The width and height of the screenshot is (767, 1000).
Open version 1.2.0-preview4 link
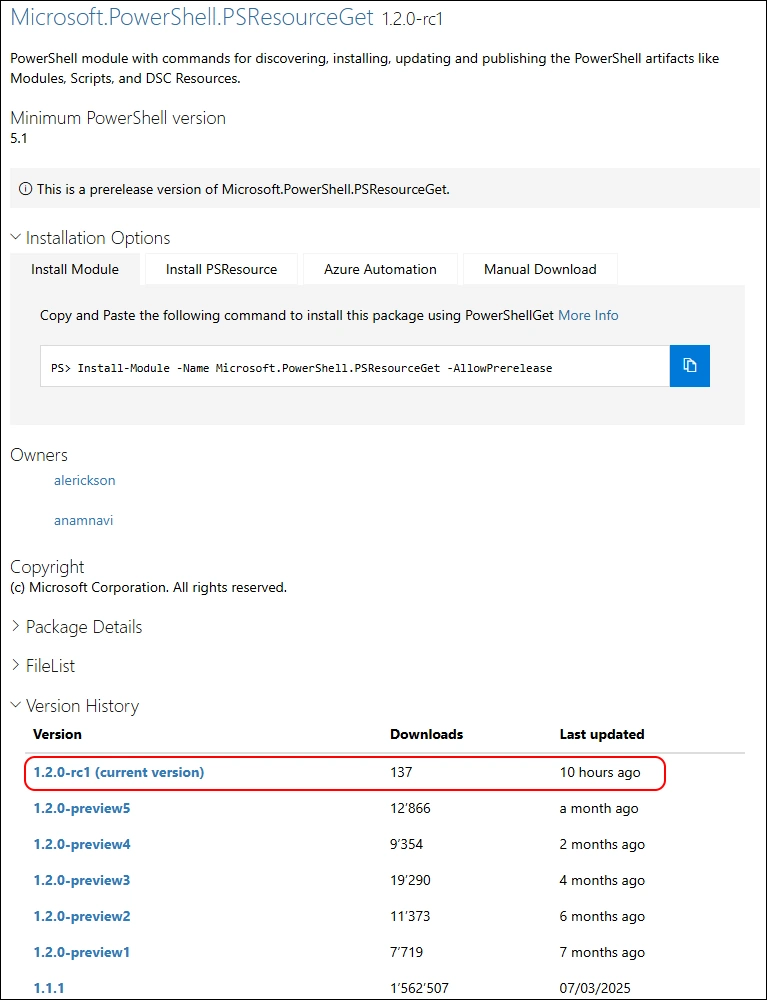(x=82, y=844)
